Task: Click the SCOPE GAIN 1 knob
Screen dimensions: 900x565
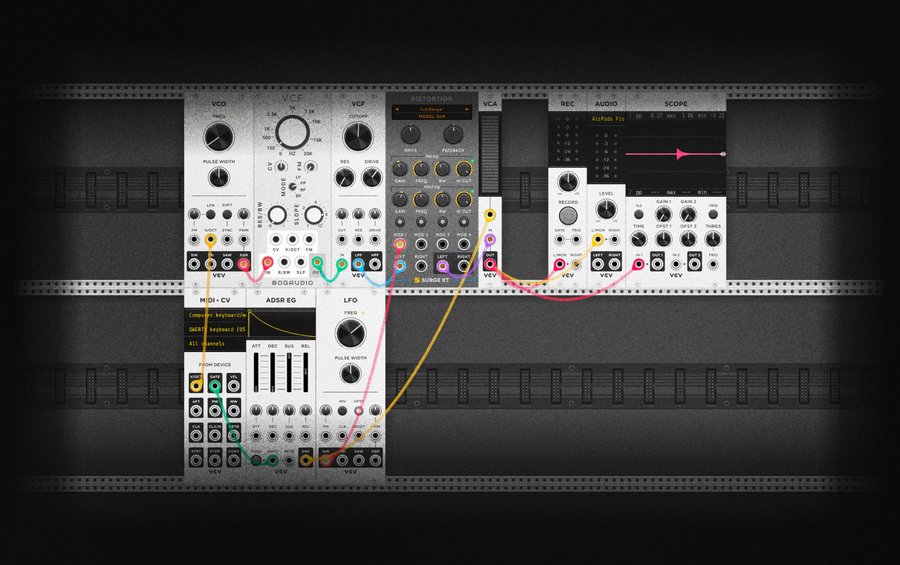Action: point(664,214)
